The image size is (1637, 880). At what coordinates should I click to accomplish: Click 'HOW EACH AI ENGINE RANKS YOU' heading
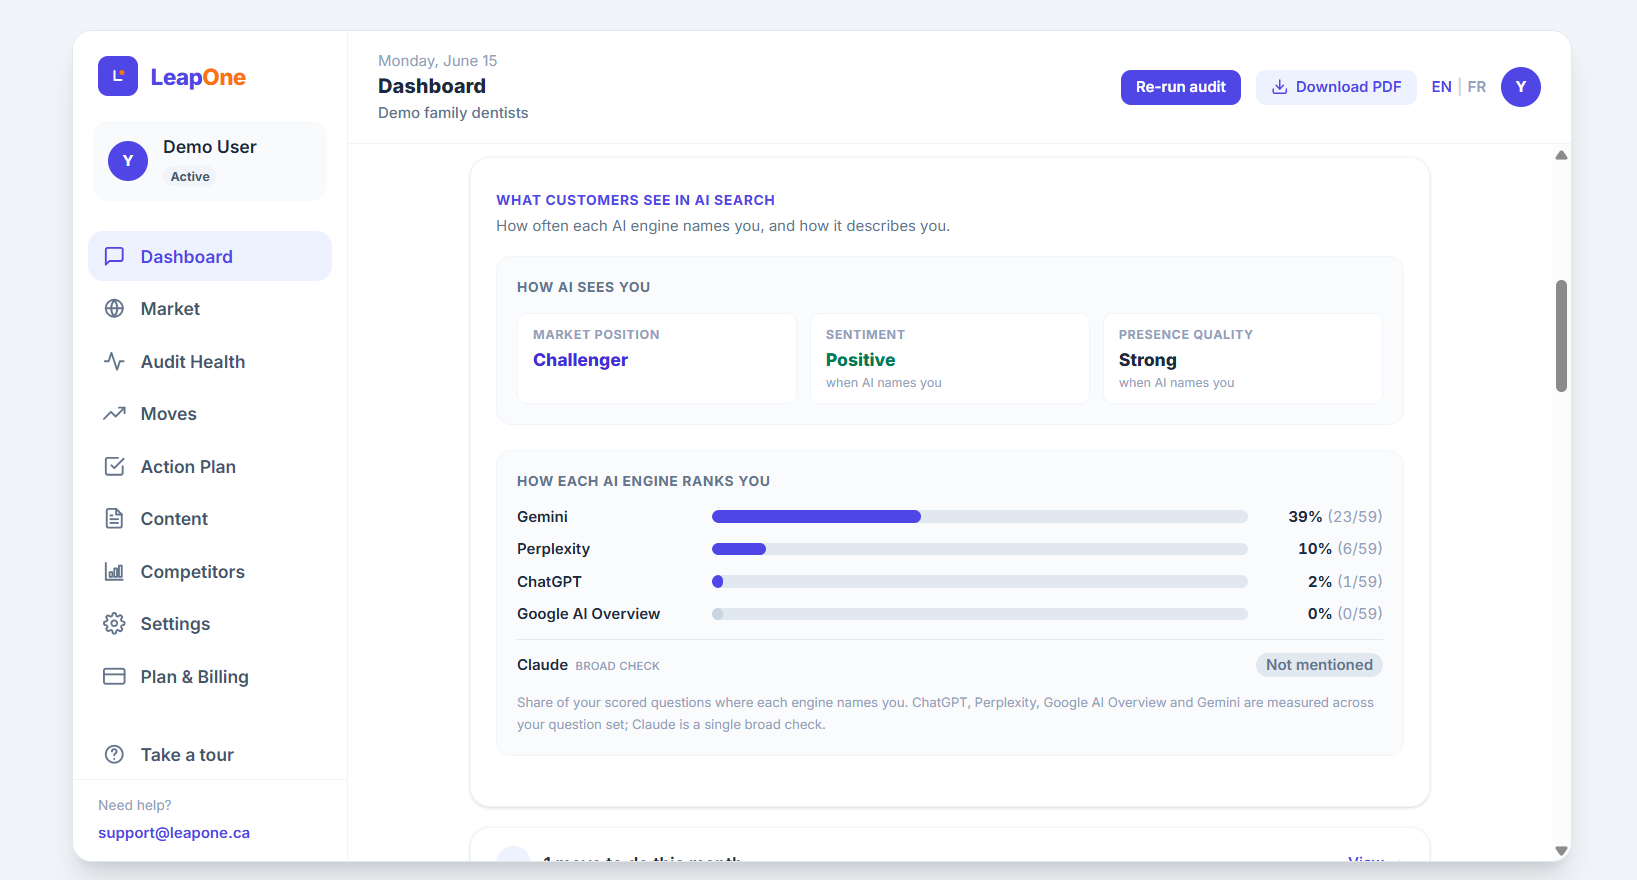pos(643,481)
